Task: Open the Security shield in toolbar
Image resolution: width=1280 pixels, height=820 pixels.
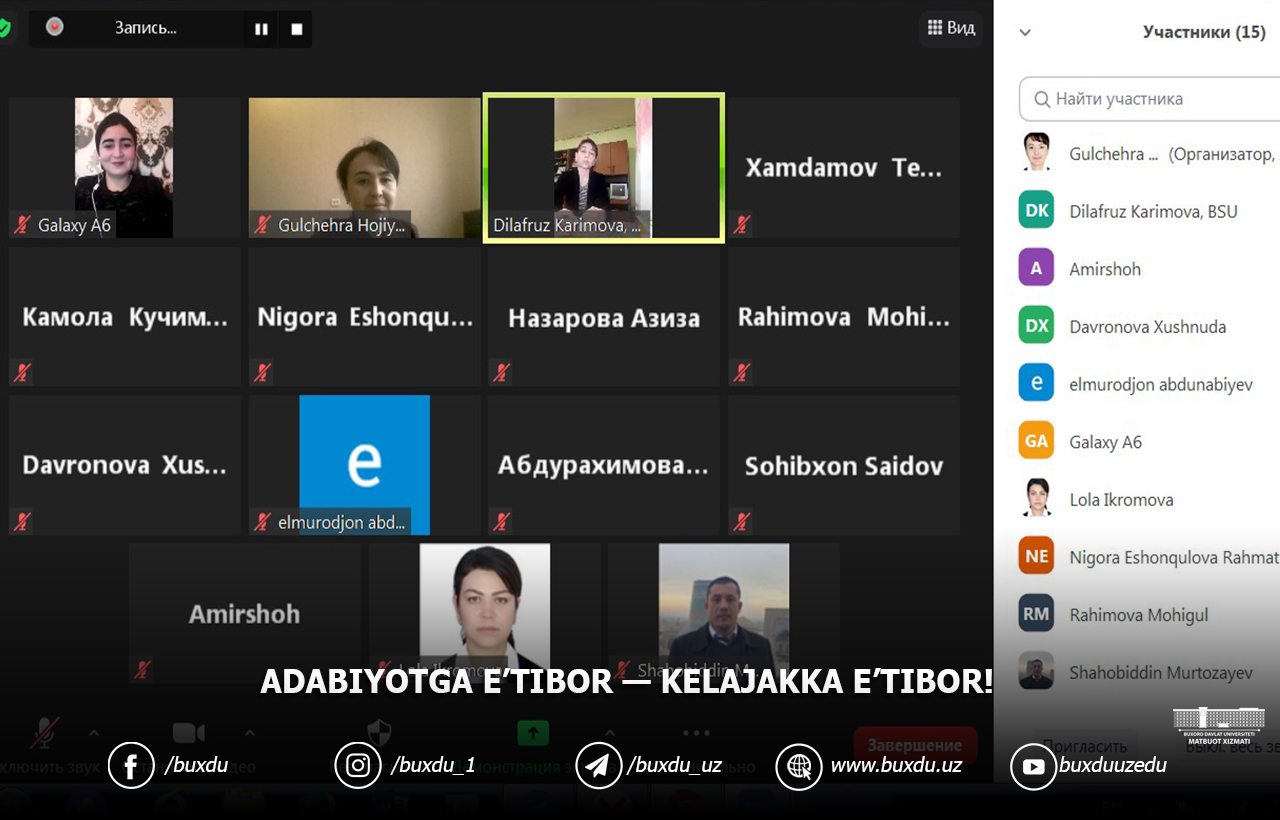Action: (379, 733)
